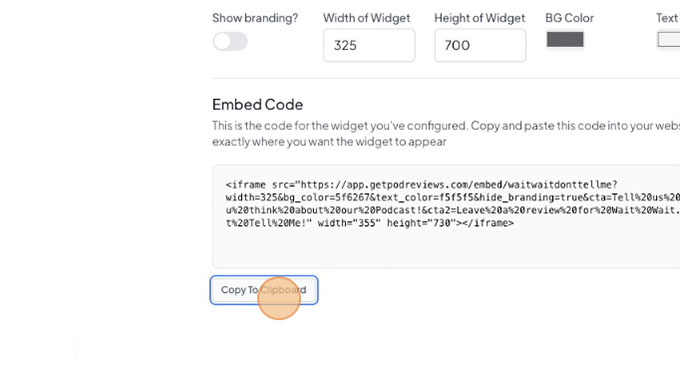Open the BG Color dark gray swatch

(x=565, y=39)
